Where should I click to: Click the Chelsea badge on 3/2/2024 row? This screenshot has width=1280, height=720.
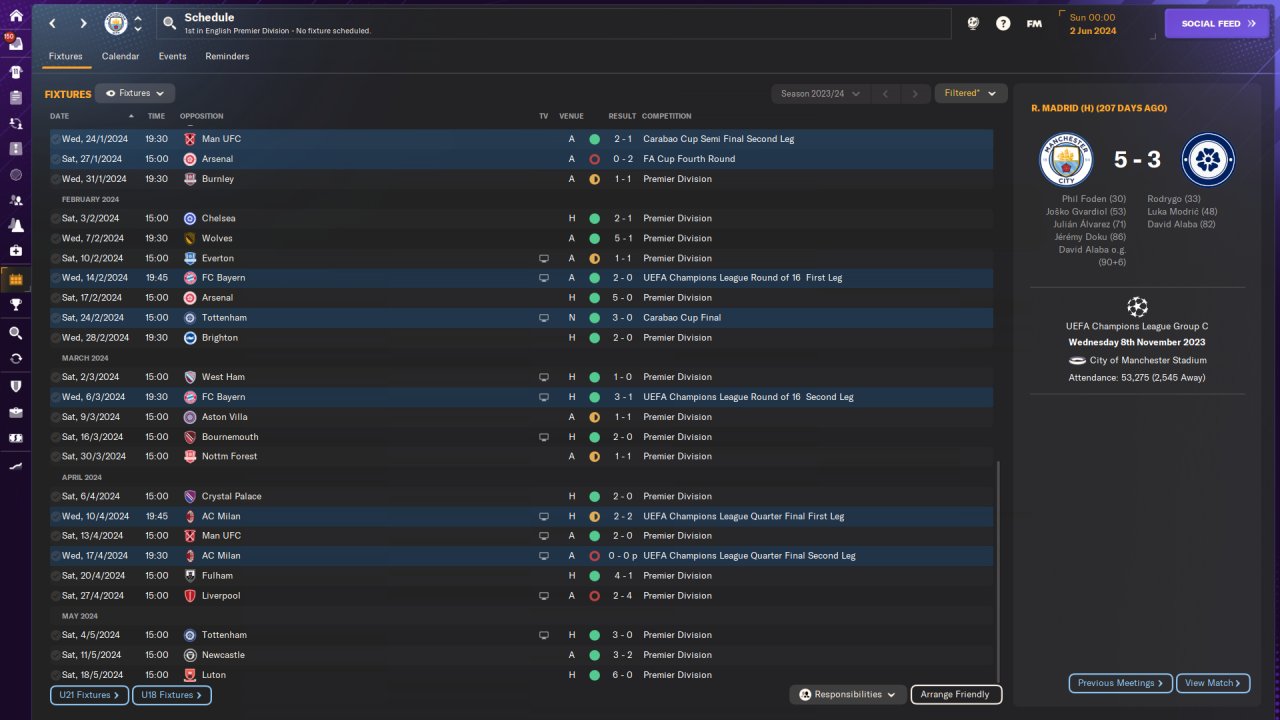pyautogui.click(x=190, y=218)
